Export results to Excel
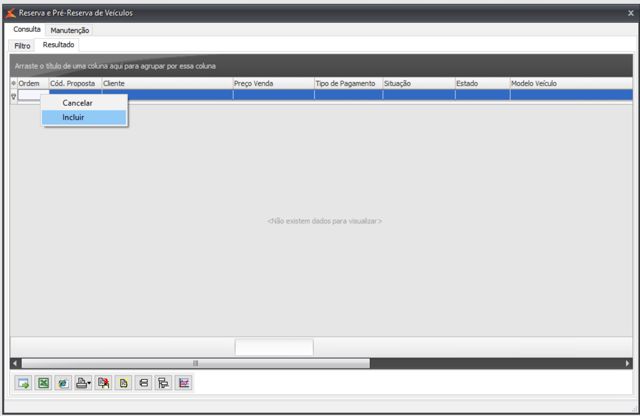Screen dimensions: 640x416 coord(43,383)
